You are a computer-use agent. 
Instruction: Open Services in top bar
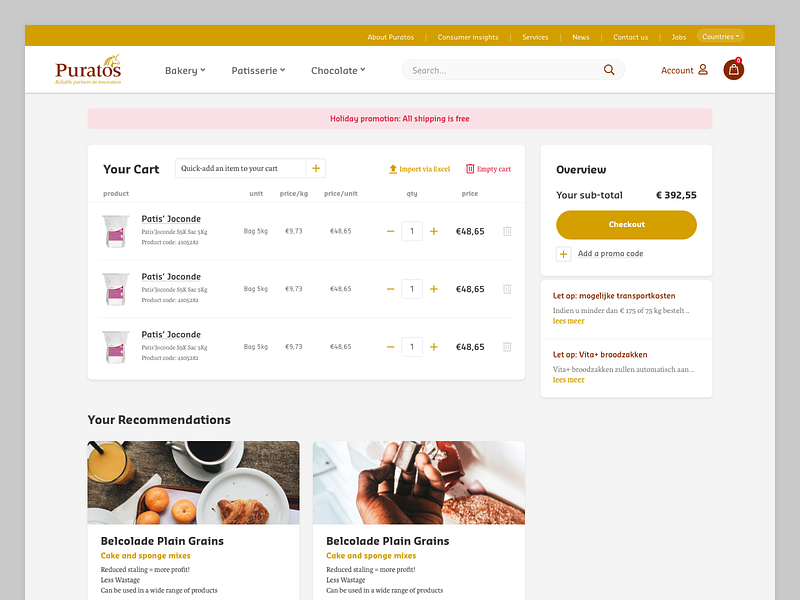[x=535, y=37]
